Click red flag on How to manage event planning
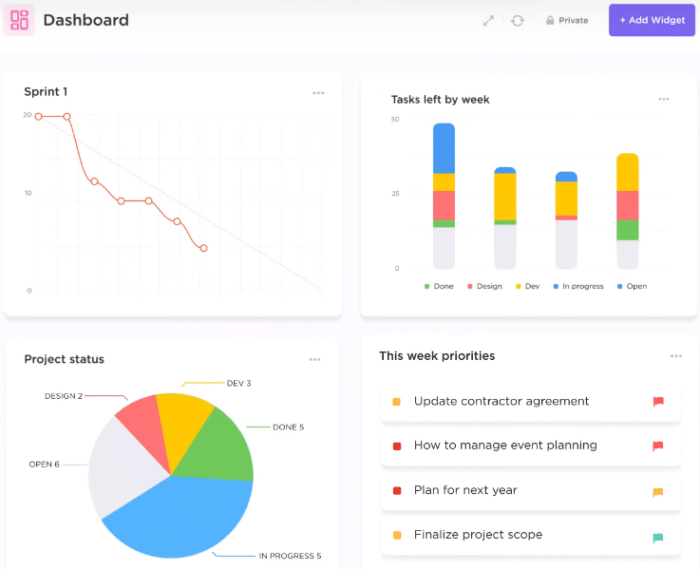The height and width of the screenshot is (569, 700). click(658, 445)
